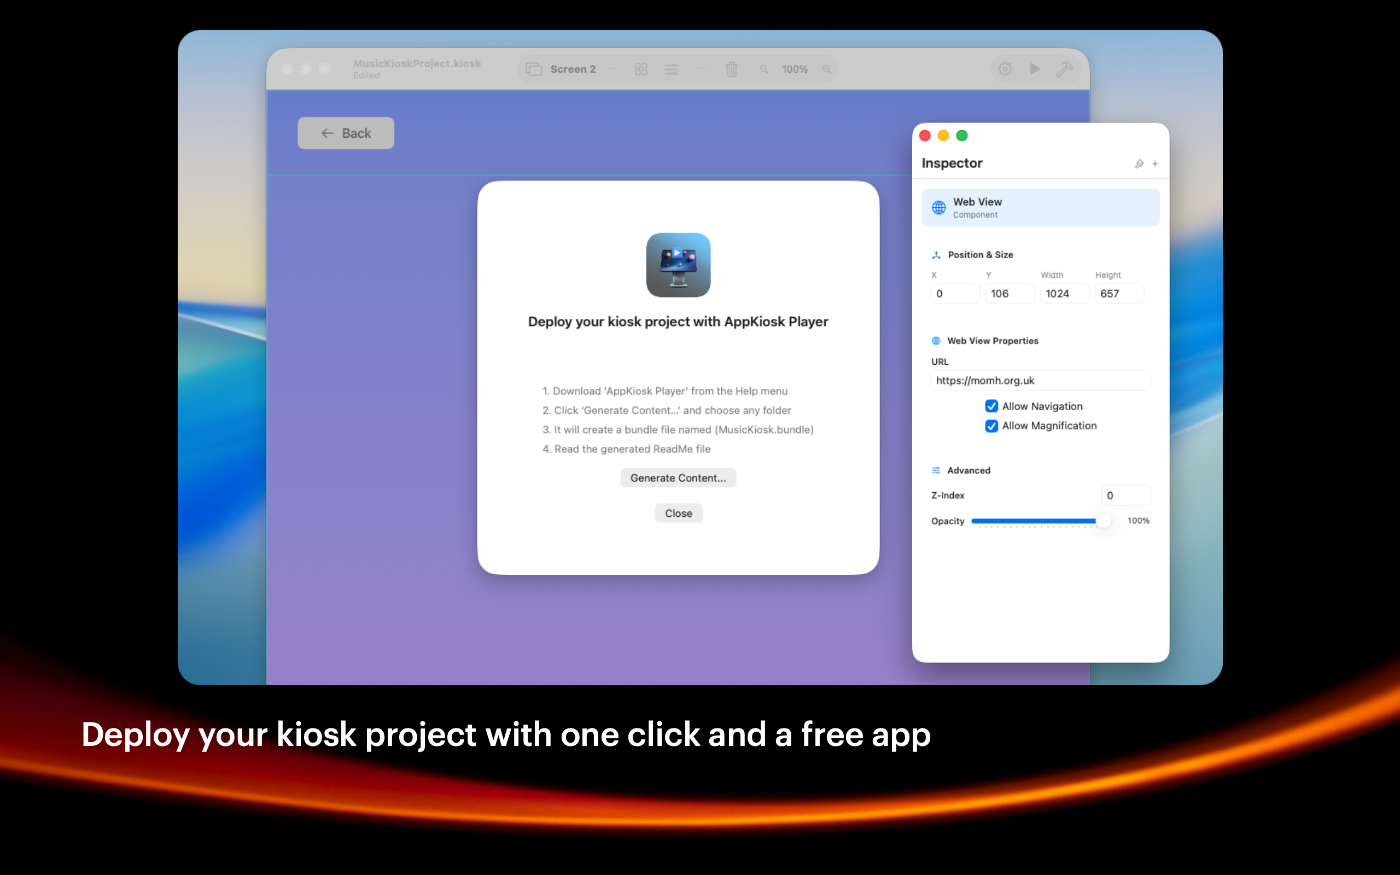Toggle the Allow Magnification checkbox

pyautogui.click(x=991, y=426)
